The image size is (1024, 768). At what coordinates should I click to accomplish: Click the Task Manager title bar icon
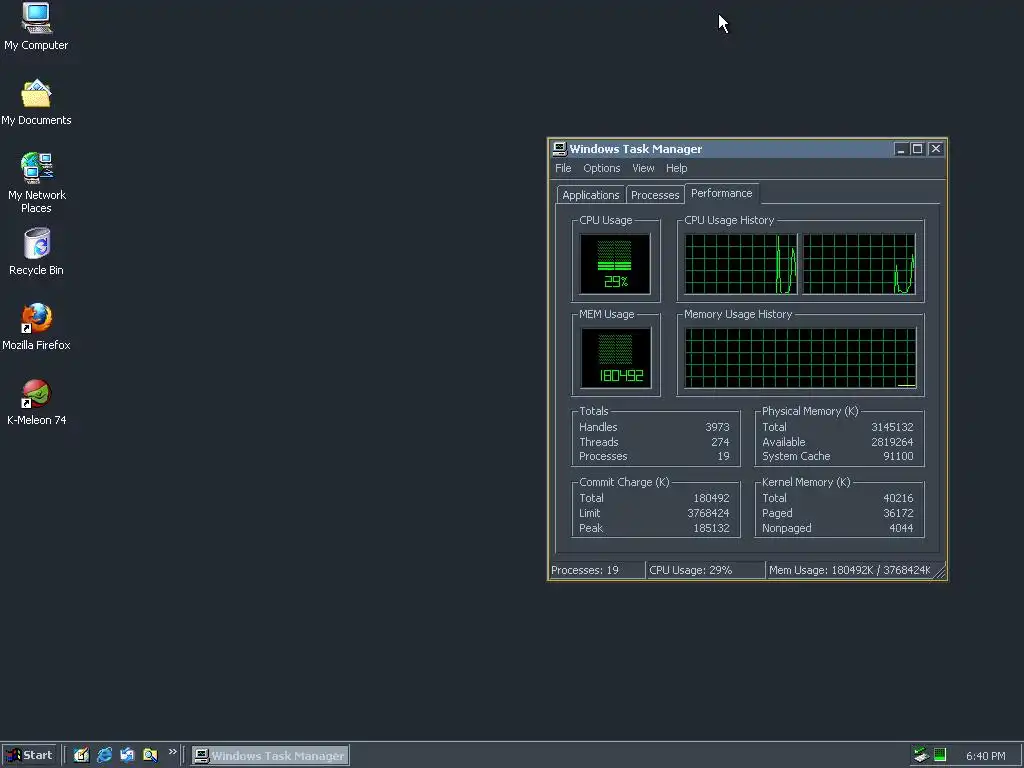pos(560,149)
